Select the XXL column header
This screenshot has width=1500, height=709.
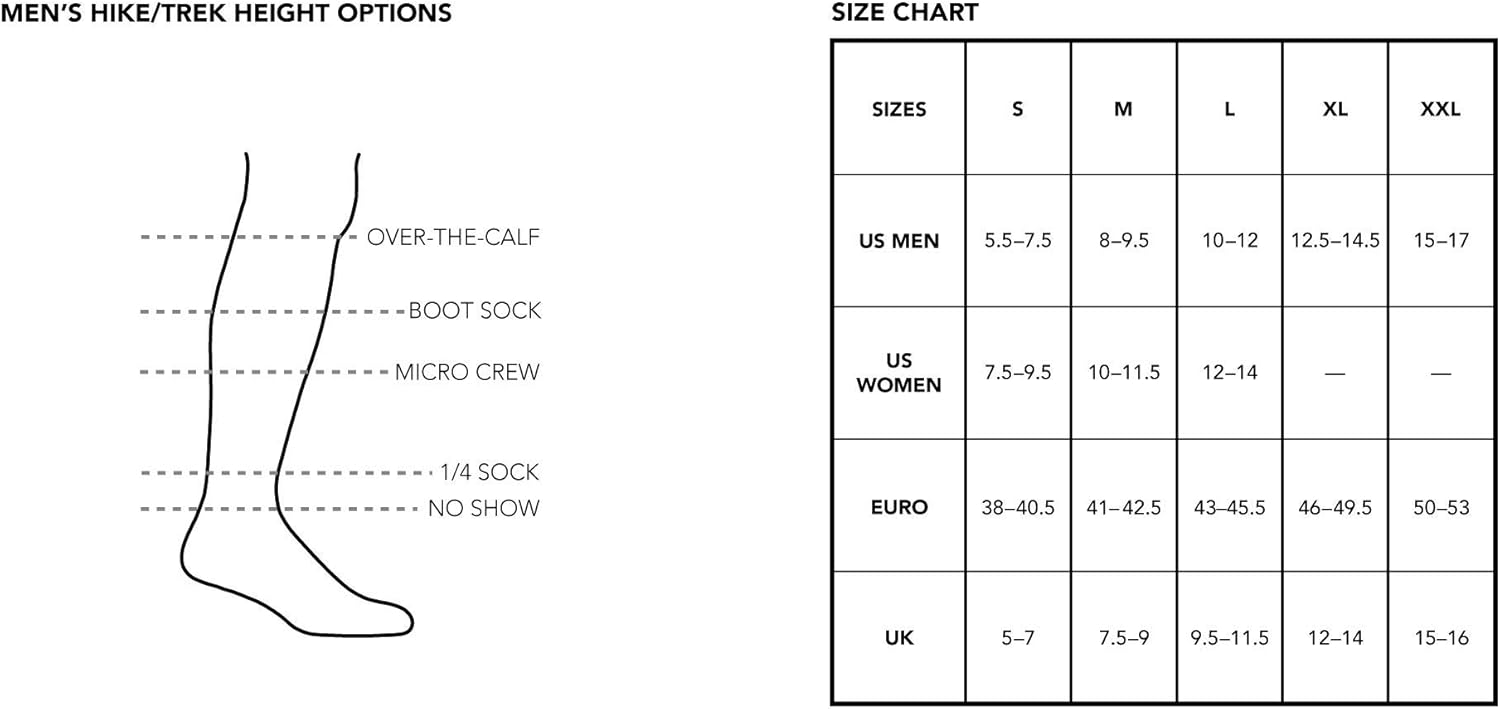point(1440,109)
